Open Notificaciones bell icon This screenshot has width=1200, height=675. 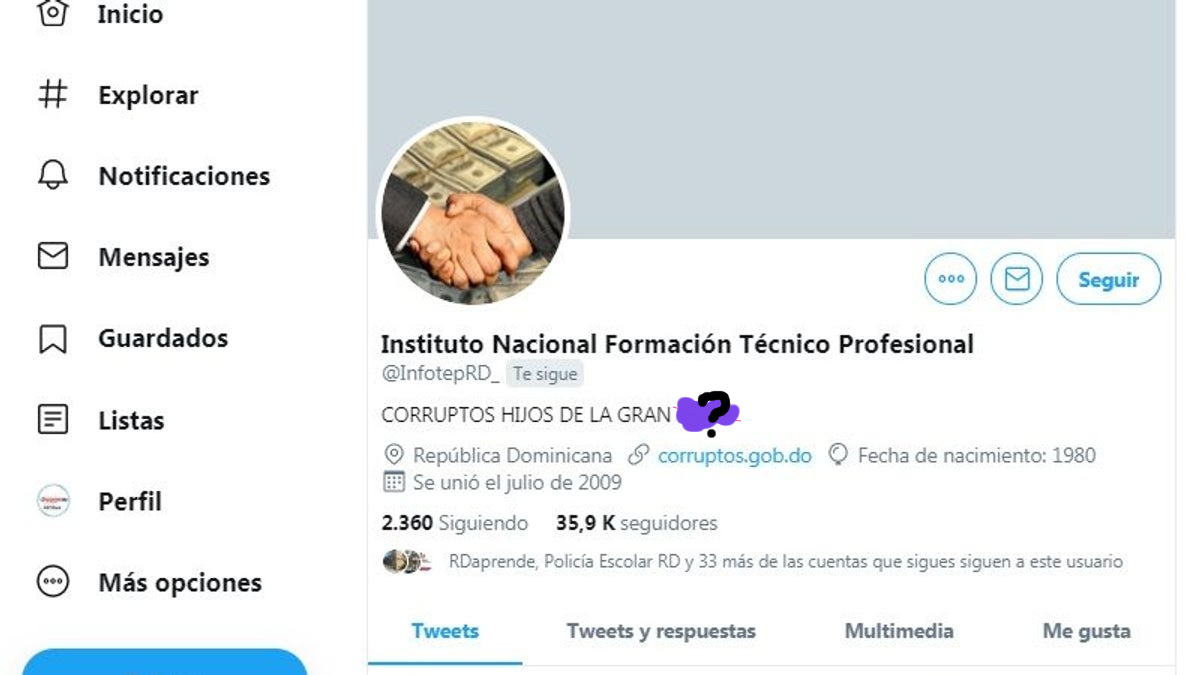coord(53,175)
